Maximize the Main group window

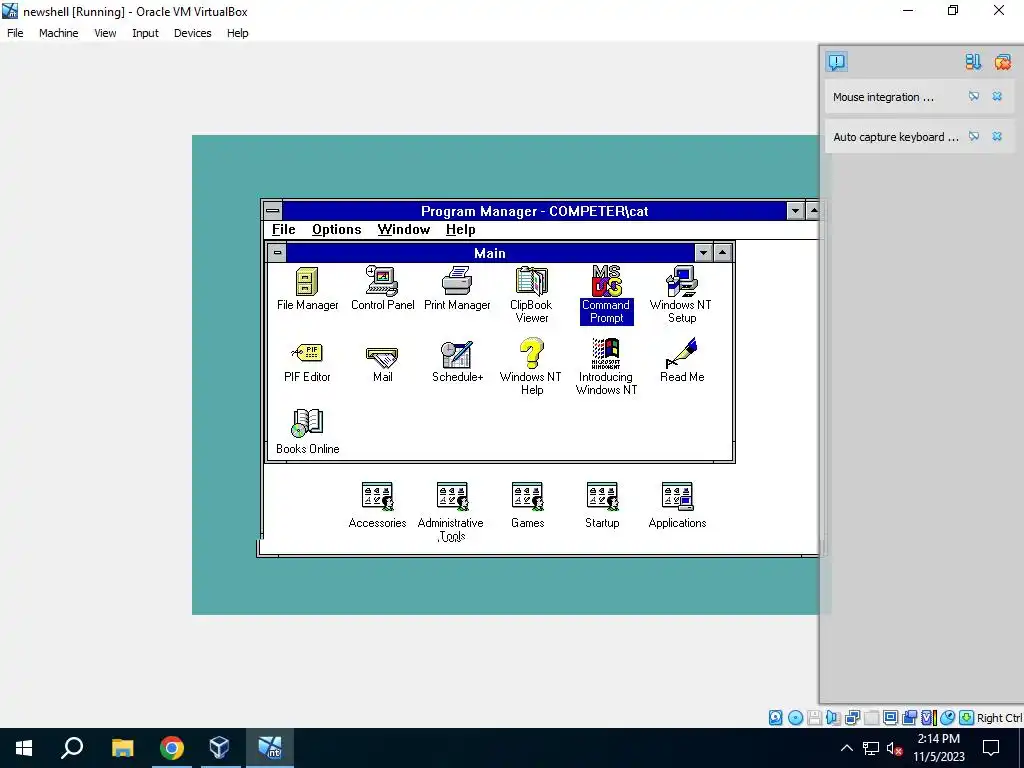click(722, 253)
